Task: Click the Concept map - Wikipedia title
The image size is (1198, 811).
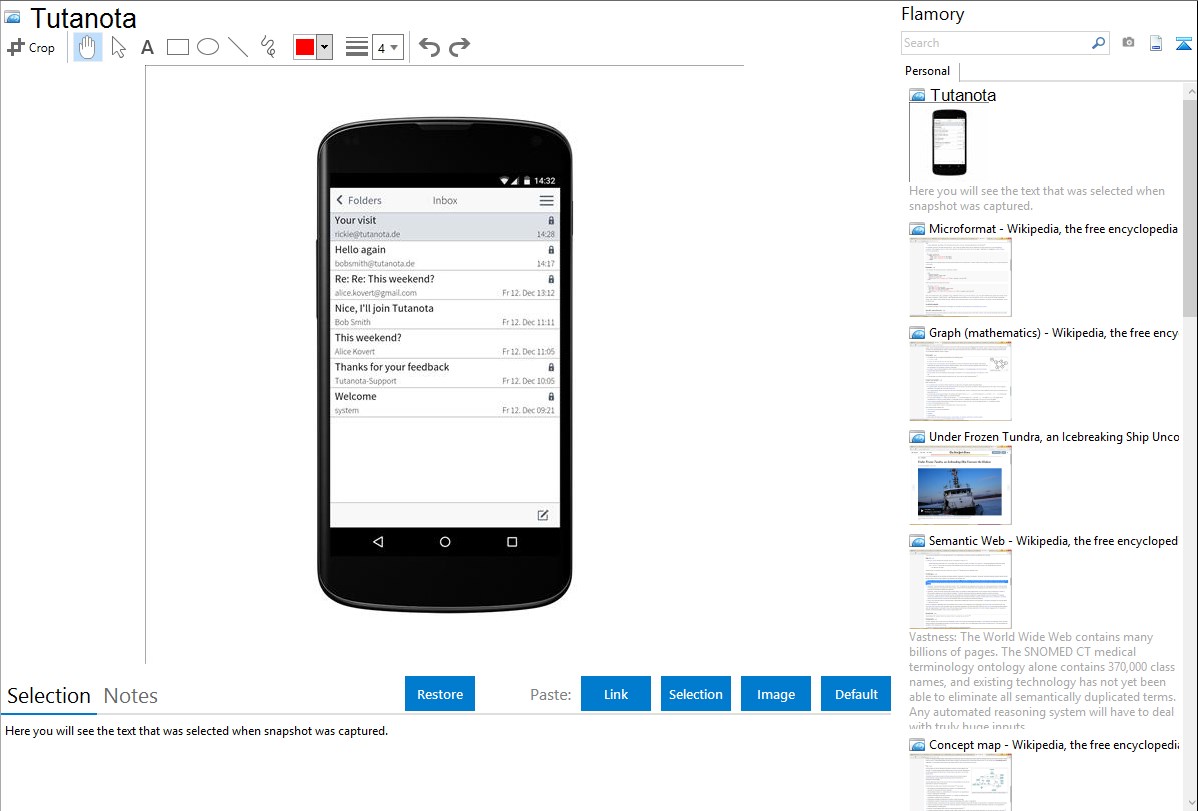Action: pyautogui.click(x=1054, y=744)
